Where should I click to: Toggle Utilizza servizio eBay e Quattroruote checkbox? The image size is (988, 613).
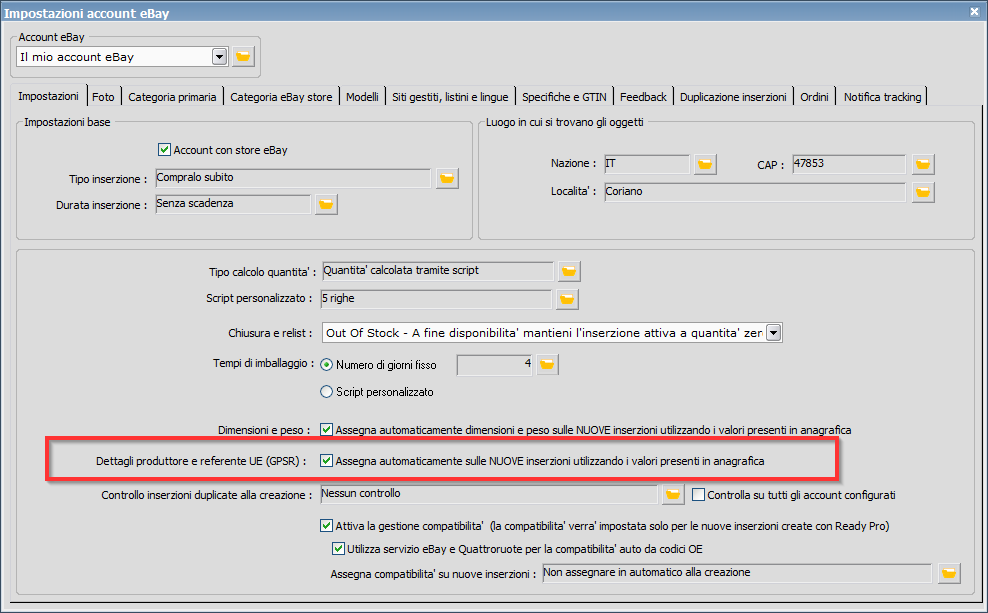click(338, 549)
